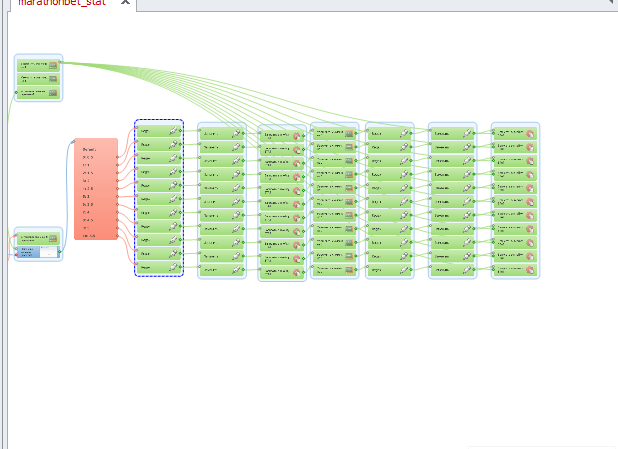Click syringe icon of top block in sixth column
Screen dimensions: 618x449
[467, 134]
